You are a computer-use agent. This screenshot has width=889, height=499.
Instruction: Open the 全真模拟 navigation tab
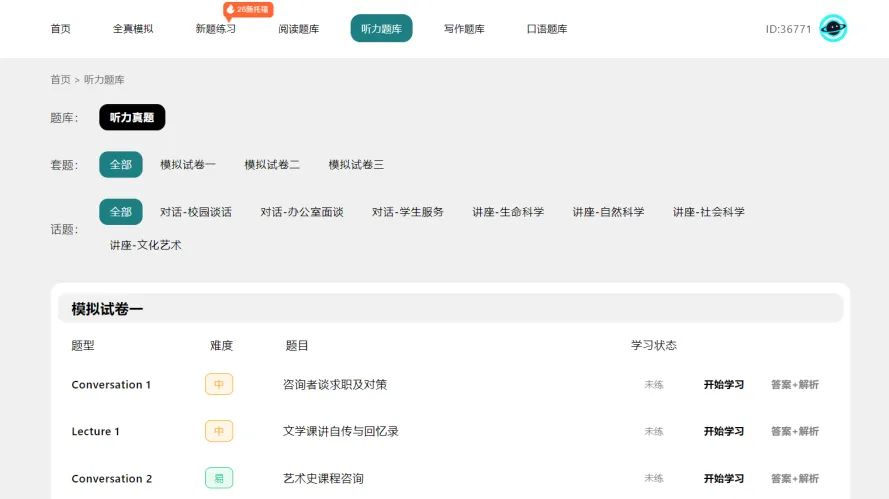(x=133, y=29)
